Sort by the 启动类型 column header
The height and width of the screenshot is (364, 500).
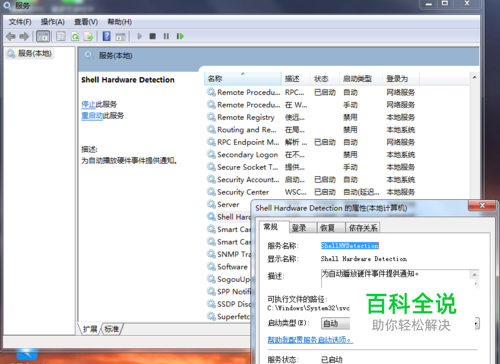coord(361,79)
